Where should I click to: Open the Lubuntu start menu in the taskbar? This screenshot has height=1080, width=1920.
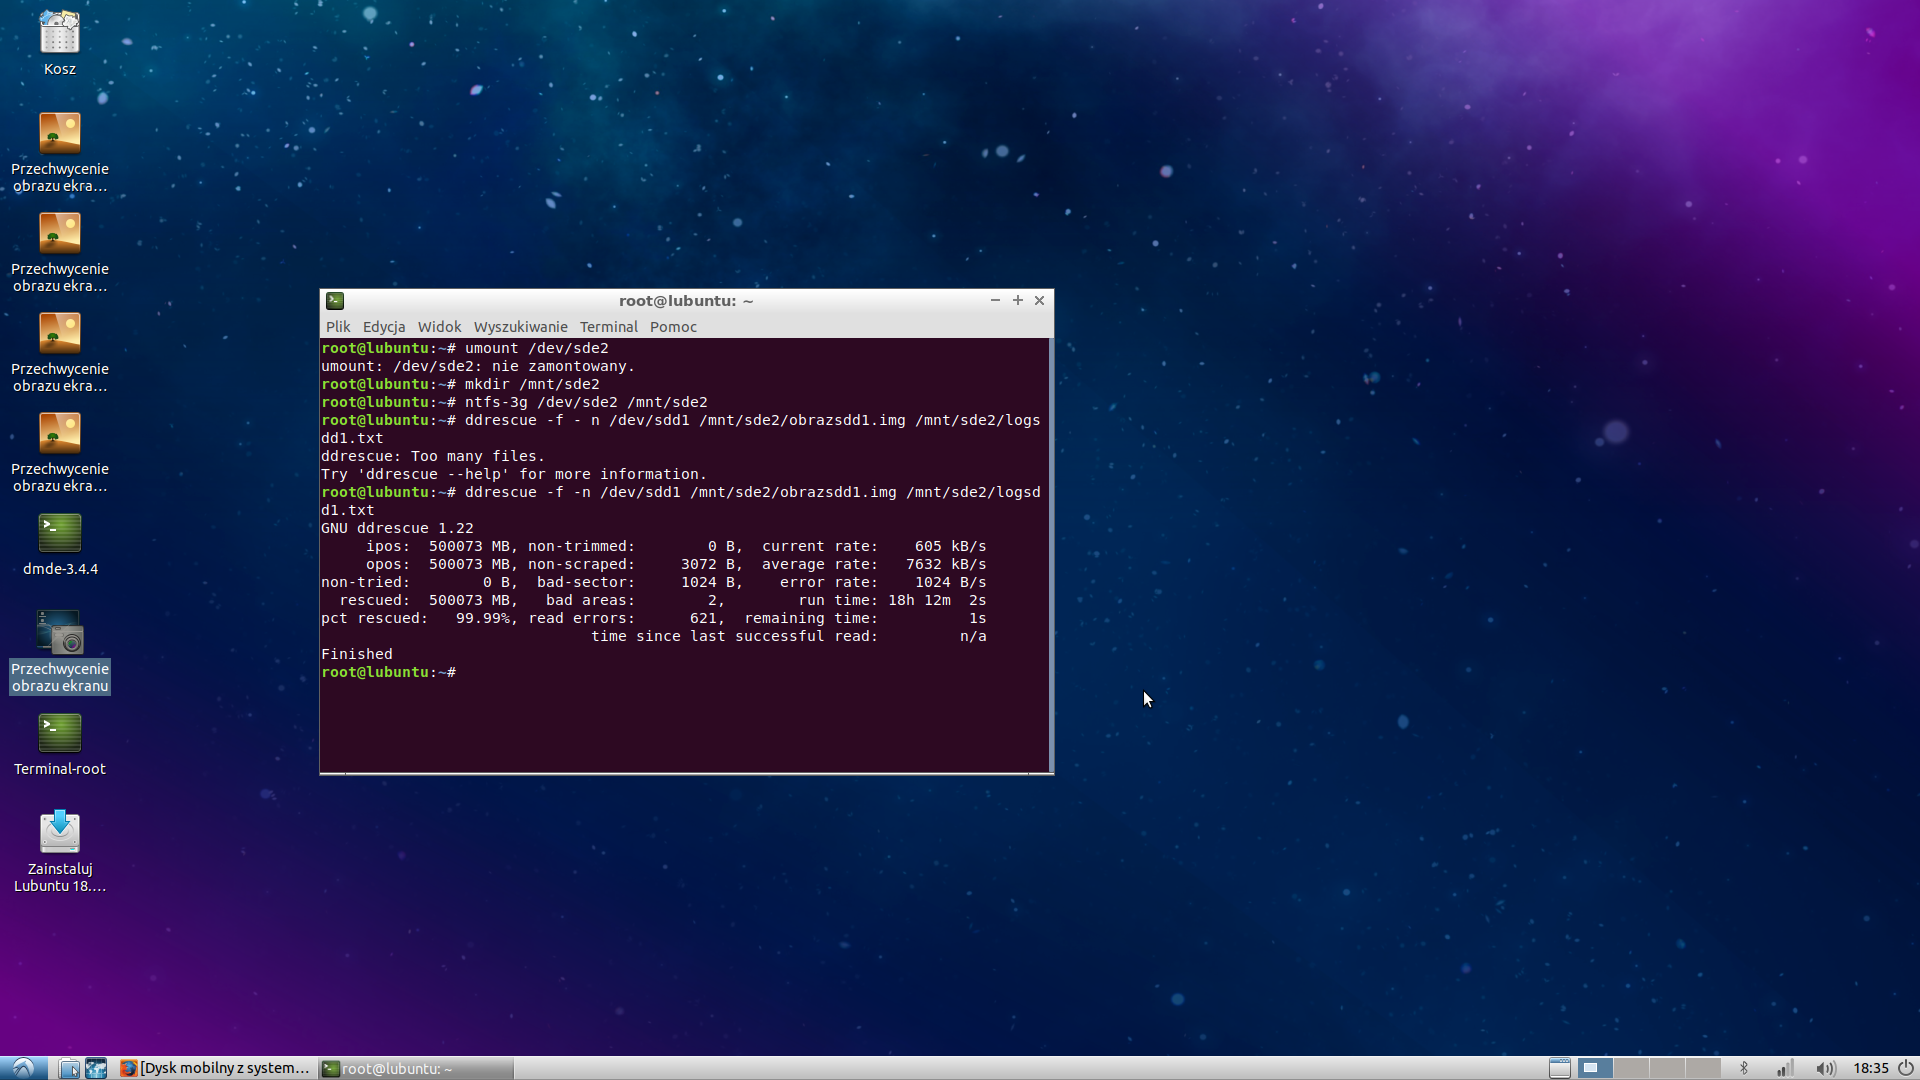pyautogui.click(x=23, y=1068)
